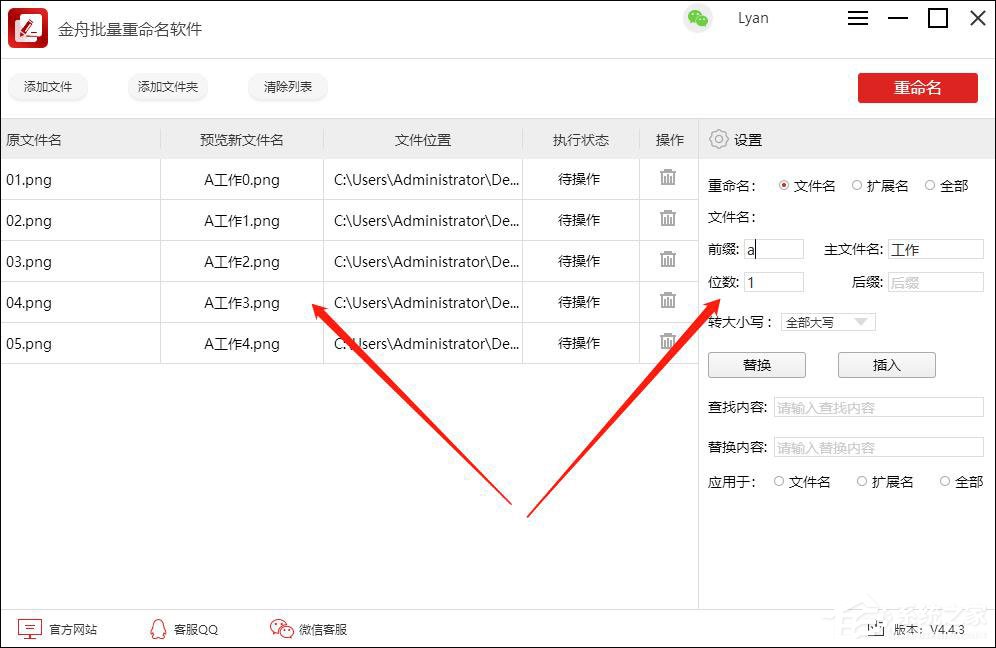The image size is (996, 648).
Task: Click the Lyan account name
Action: 753,17
